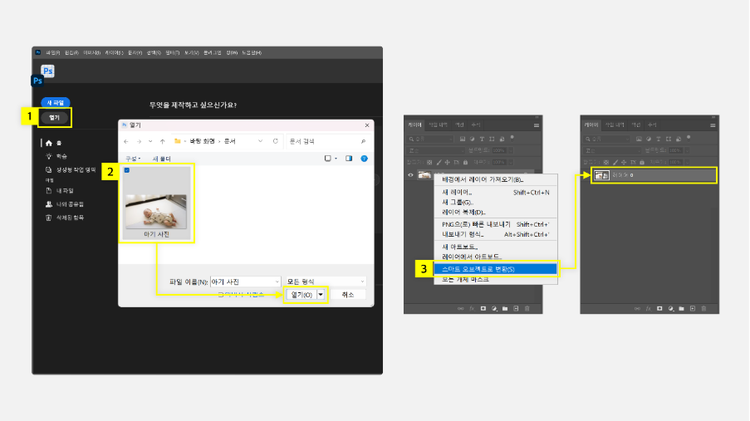Image resolution: width=750 pixels, height=421 pixels.
Task: Click 취소 to cancel the dialog
Action: click(x=348, y=295)
